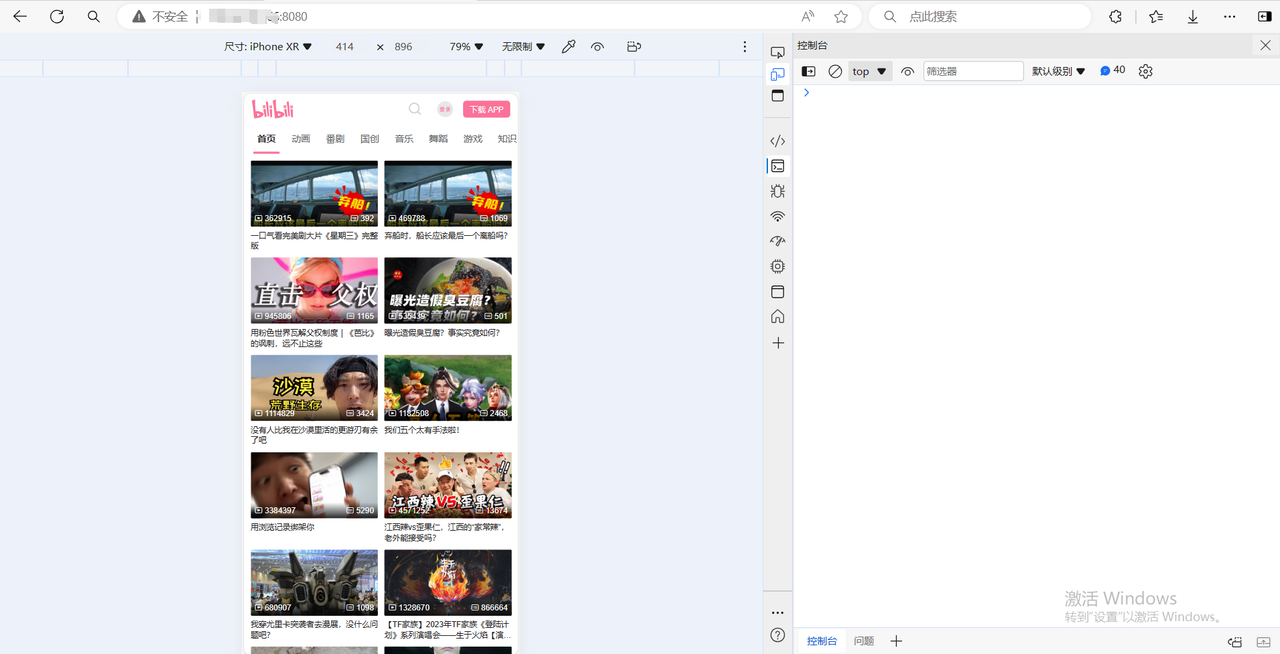The height and width of the screenshot is (654, 1280).
Task: Open the Application panel window icon
Action: coord(778,292)
